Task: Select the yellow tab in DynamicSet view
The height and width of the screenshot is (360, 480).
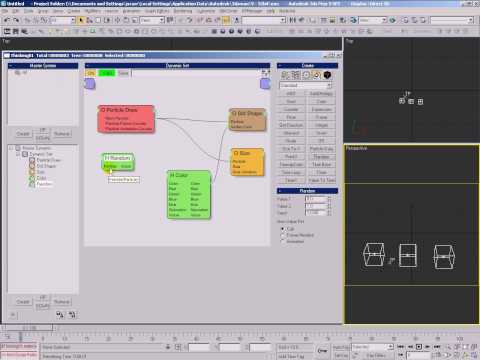Action: 91,73
